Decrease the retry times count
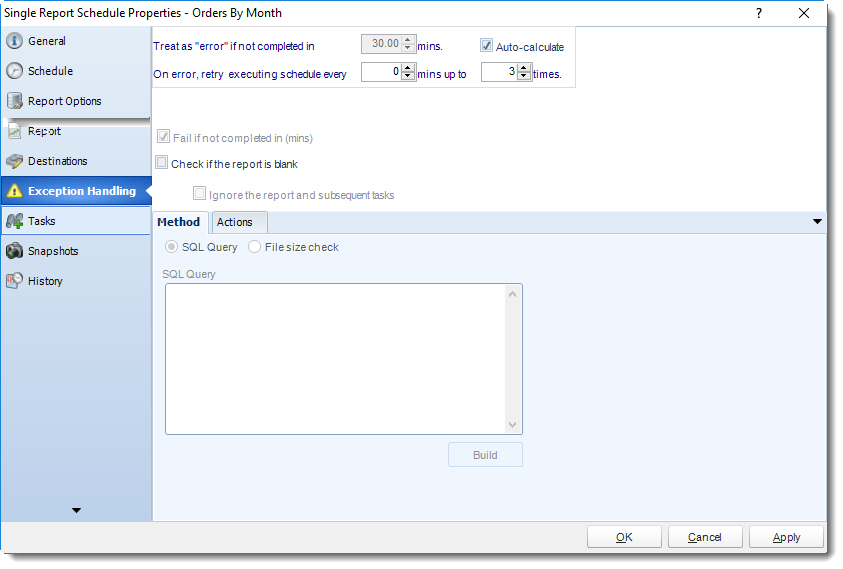 pyautogui.click(x=524, y=76)
